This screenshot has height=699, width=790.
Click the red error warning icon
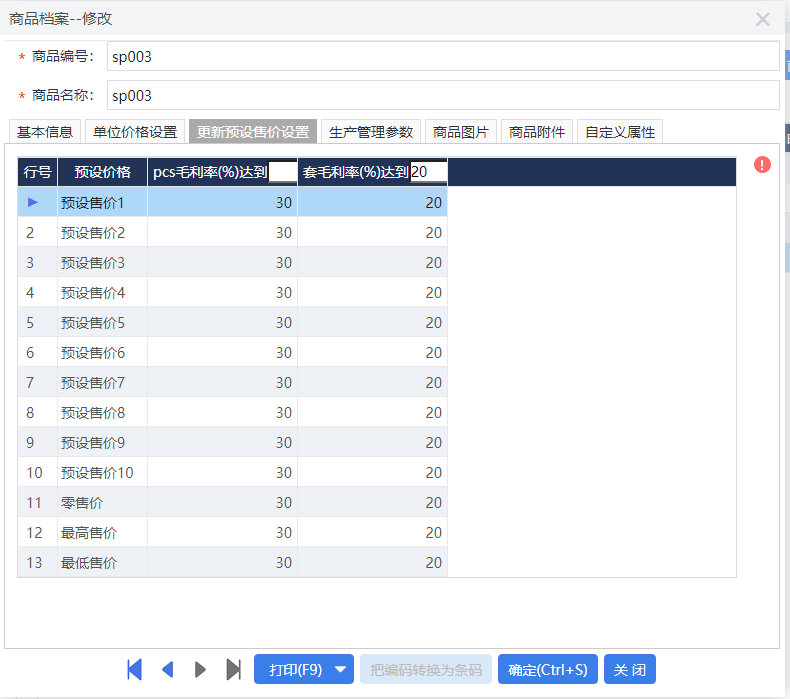coord(763,165)
